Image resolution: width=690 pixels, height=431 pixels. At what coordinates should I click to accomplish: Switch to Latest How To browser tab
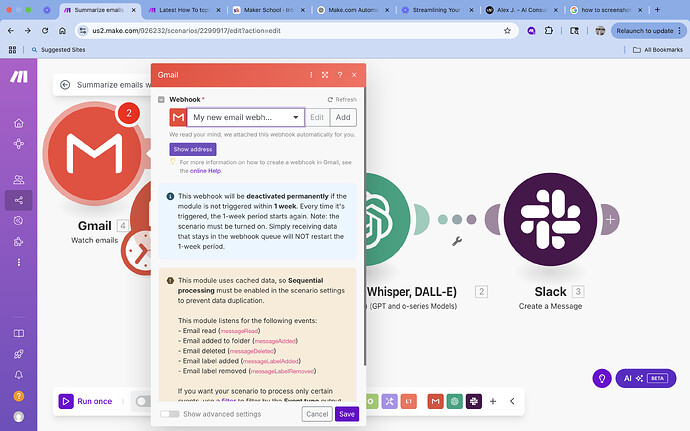(x=184, y=10)
